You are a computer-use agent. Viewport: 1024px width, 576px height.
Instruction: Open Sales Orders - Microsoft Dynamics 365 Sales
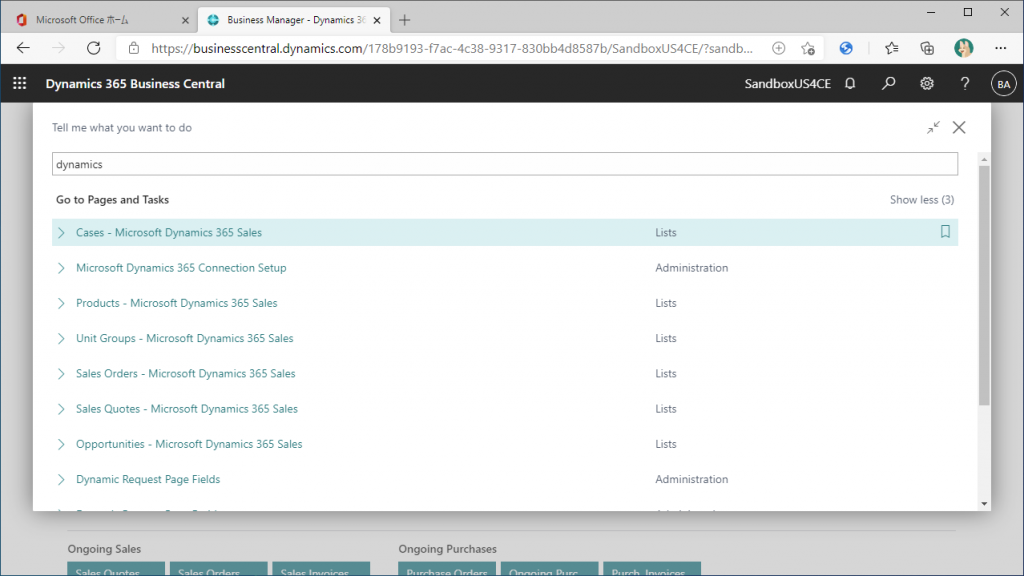(185, 374)
